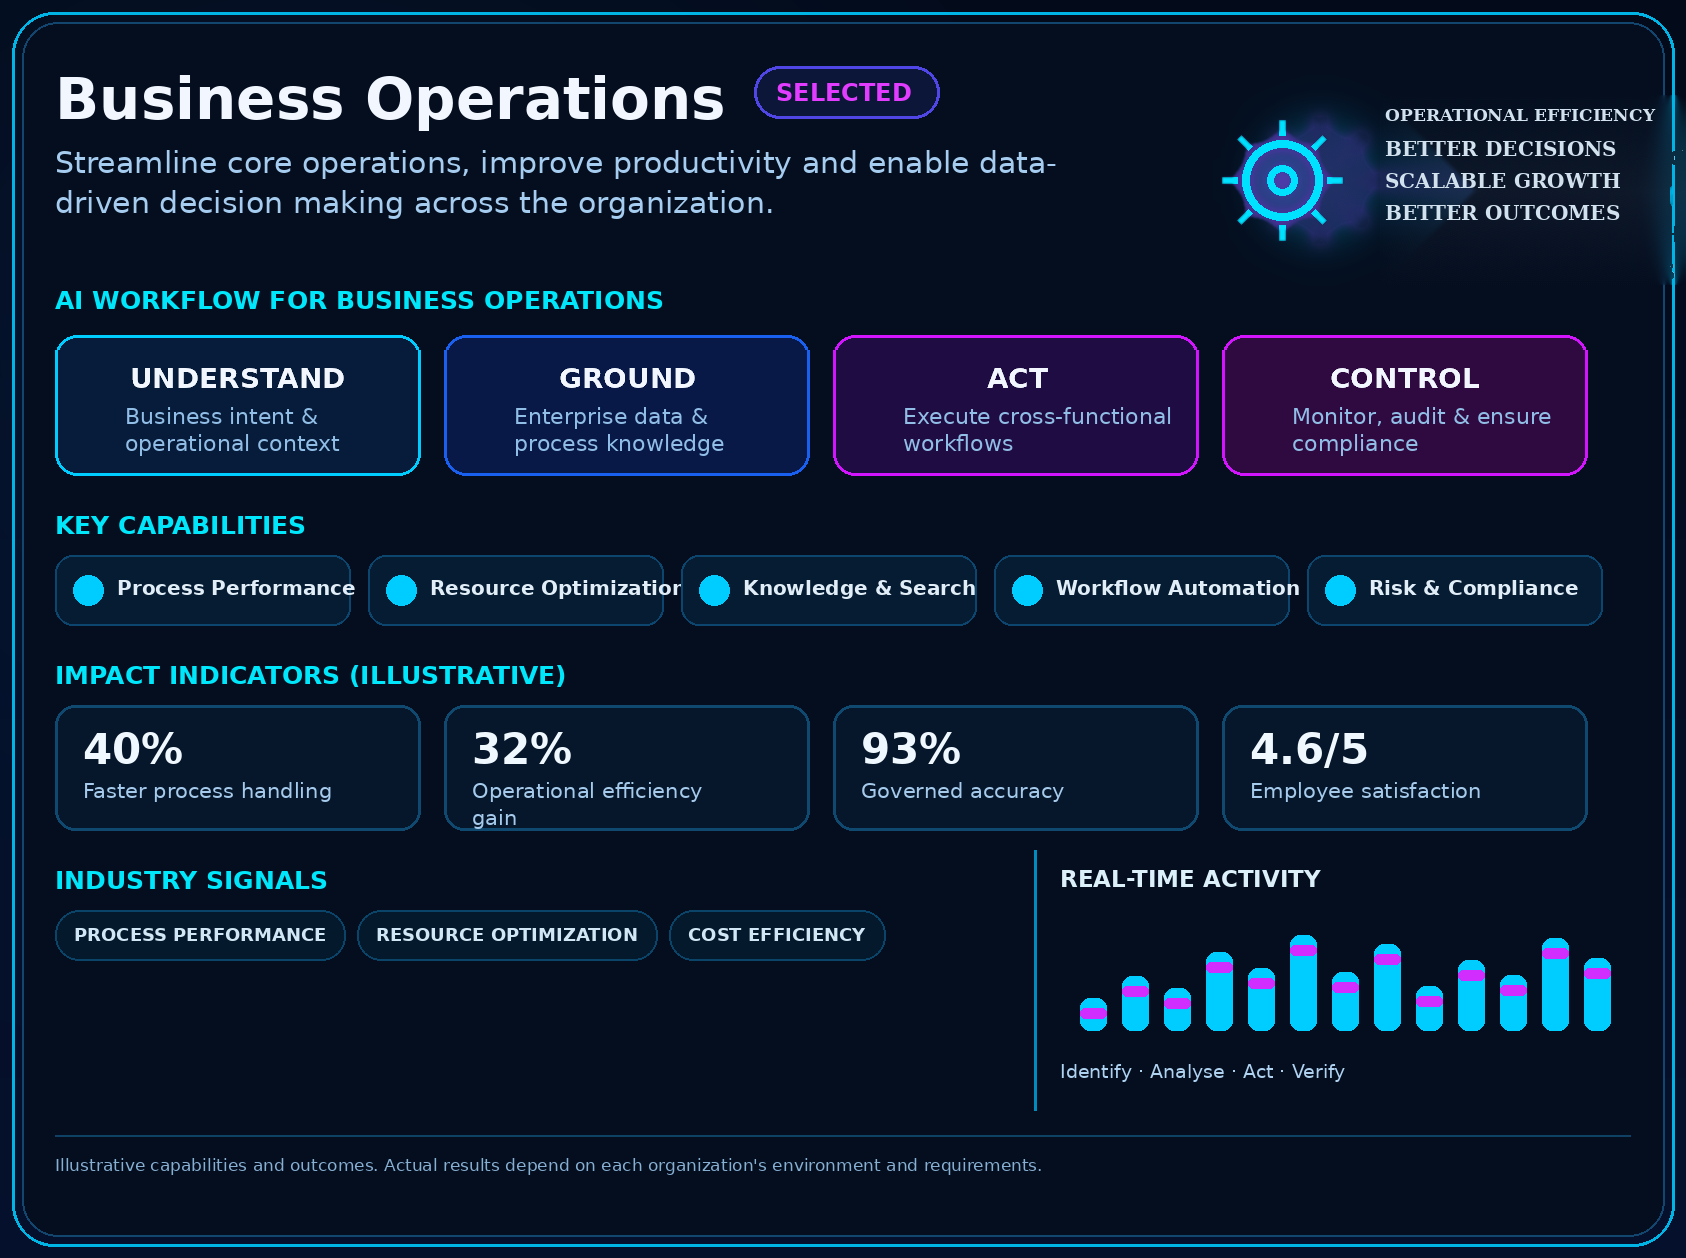Select the cyan dot beside Process Performance capability
The image size is (1686, 1258).
88,590
